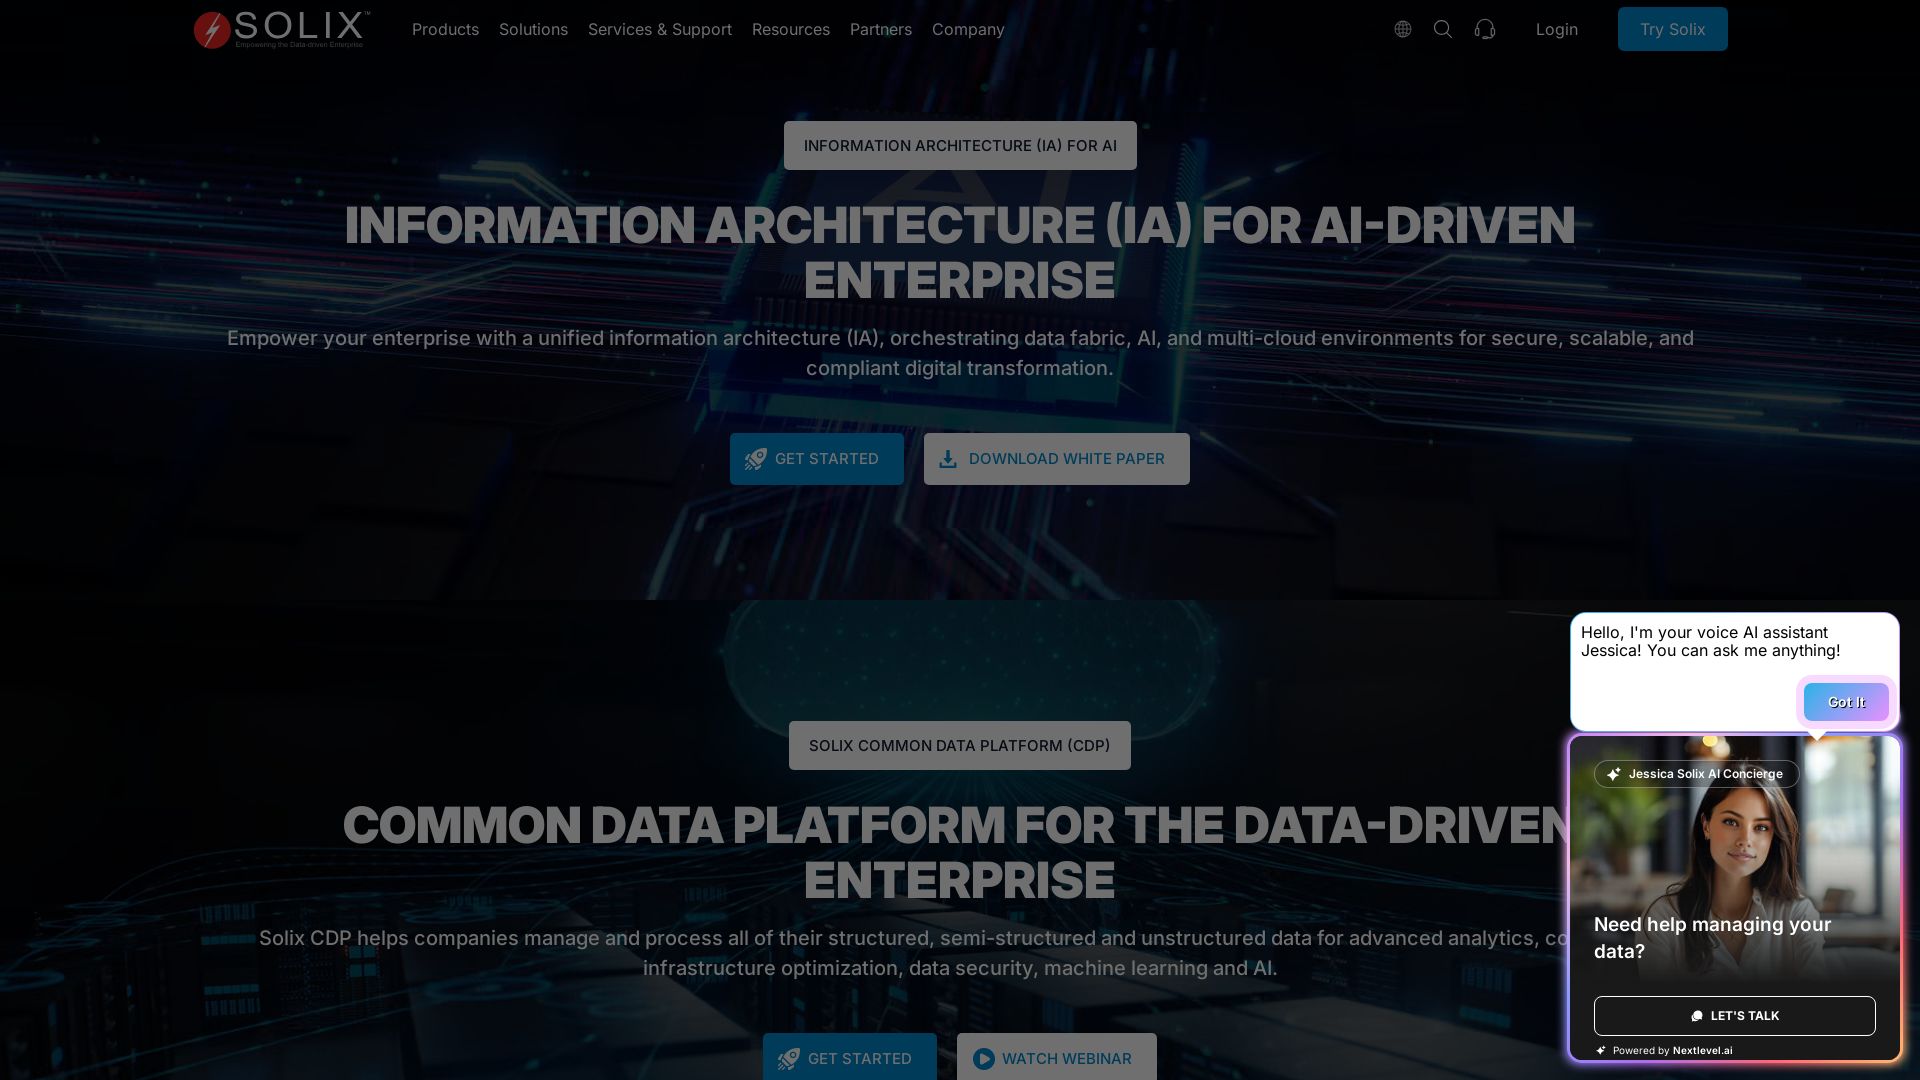The width and height of the screenshot is (1920, 1080).
Task: Click the sparkle icon beside Jessica Solix AI Concierge
Action: pos(1614,774)
